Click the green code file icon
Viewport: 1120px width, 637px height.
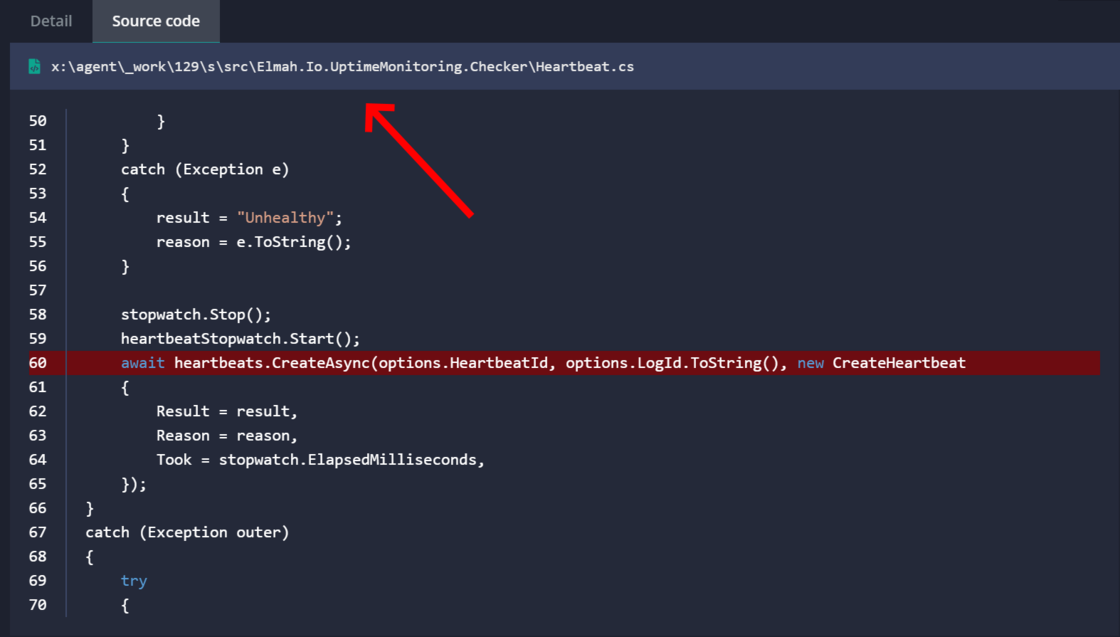(x=34, y=66)
